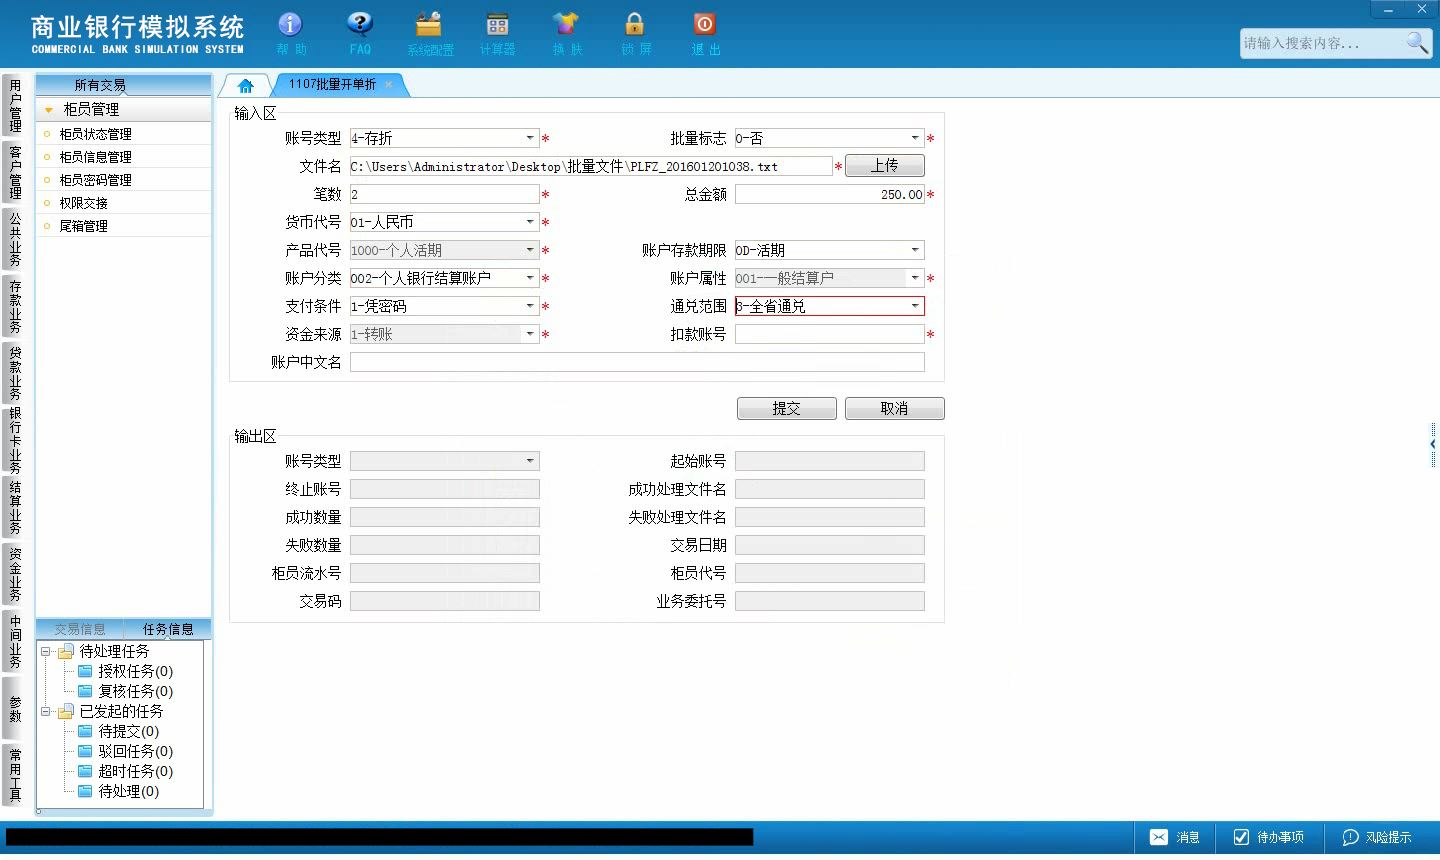Click the search magnifier icon
Viewport: 1440px width, 860px height.
1417,42
